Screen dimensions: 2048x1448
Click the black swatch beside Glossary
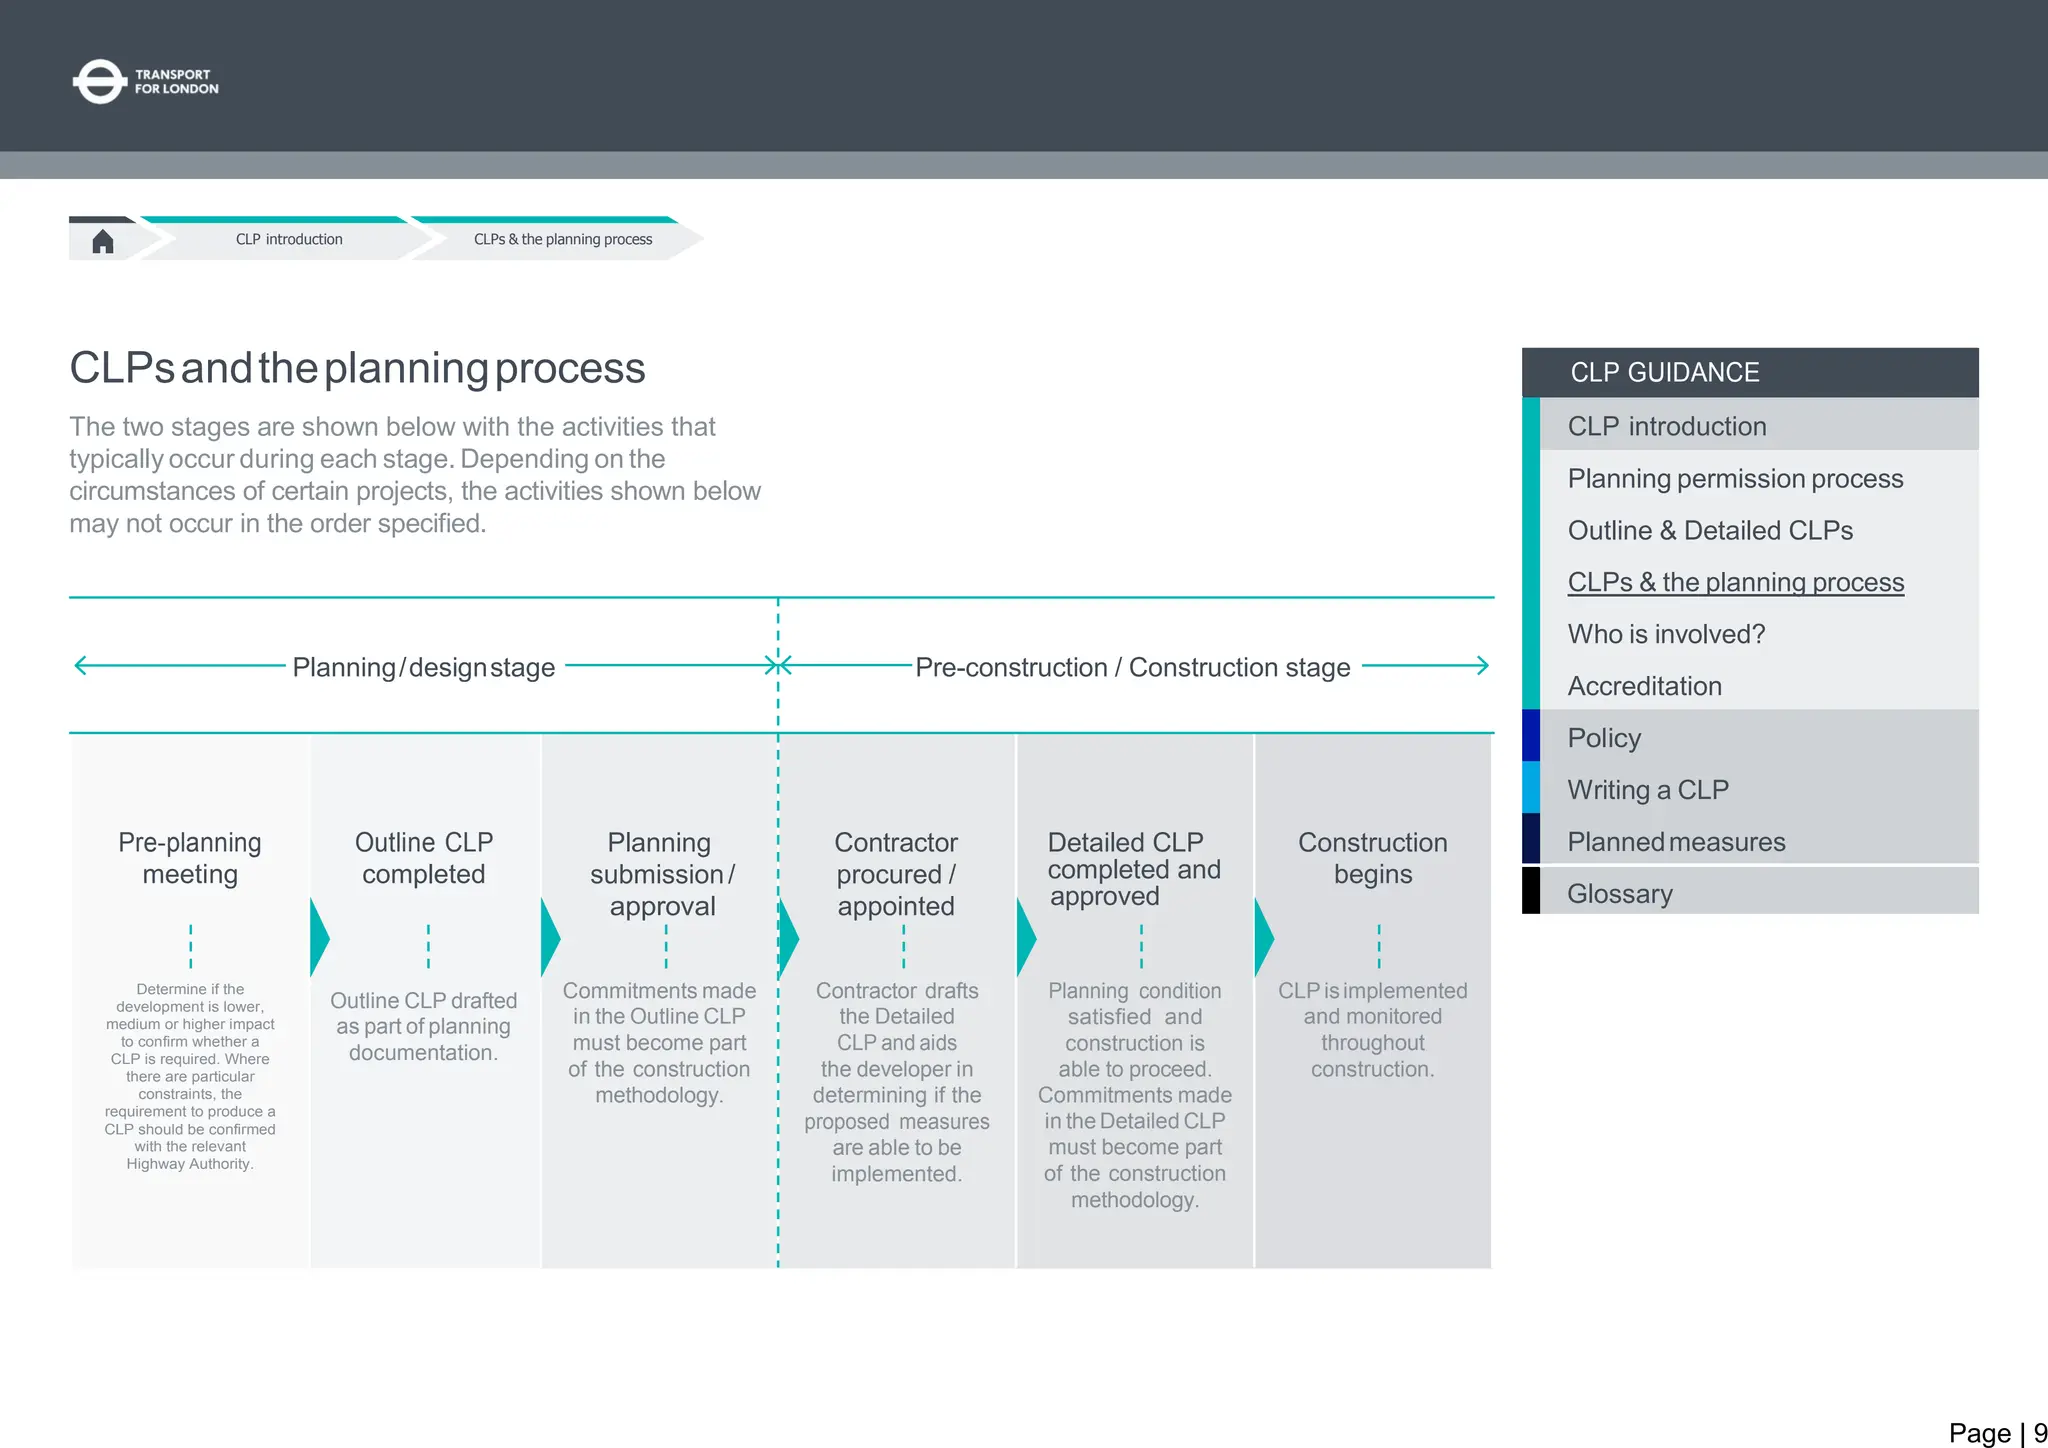(x=1530, y=891)
